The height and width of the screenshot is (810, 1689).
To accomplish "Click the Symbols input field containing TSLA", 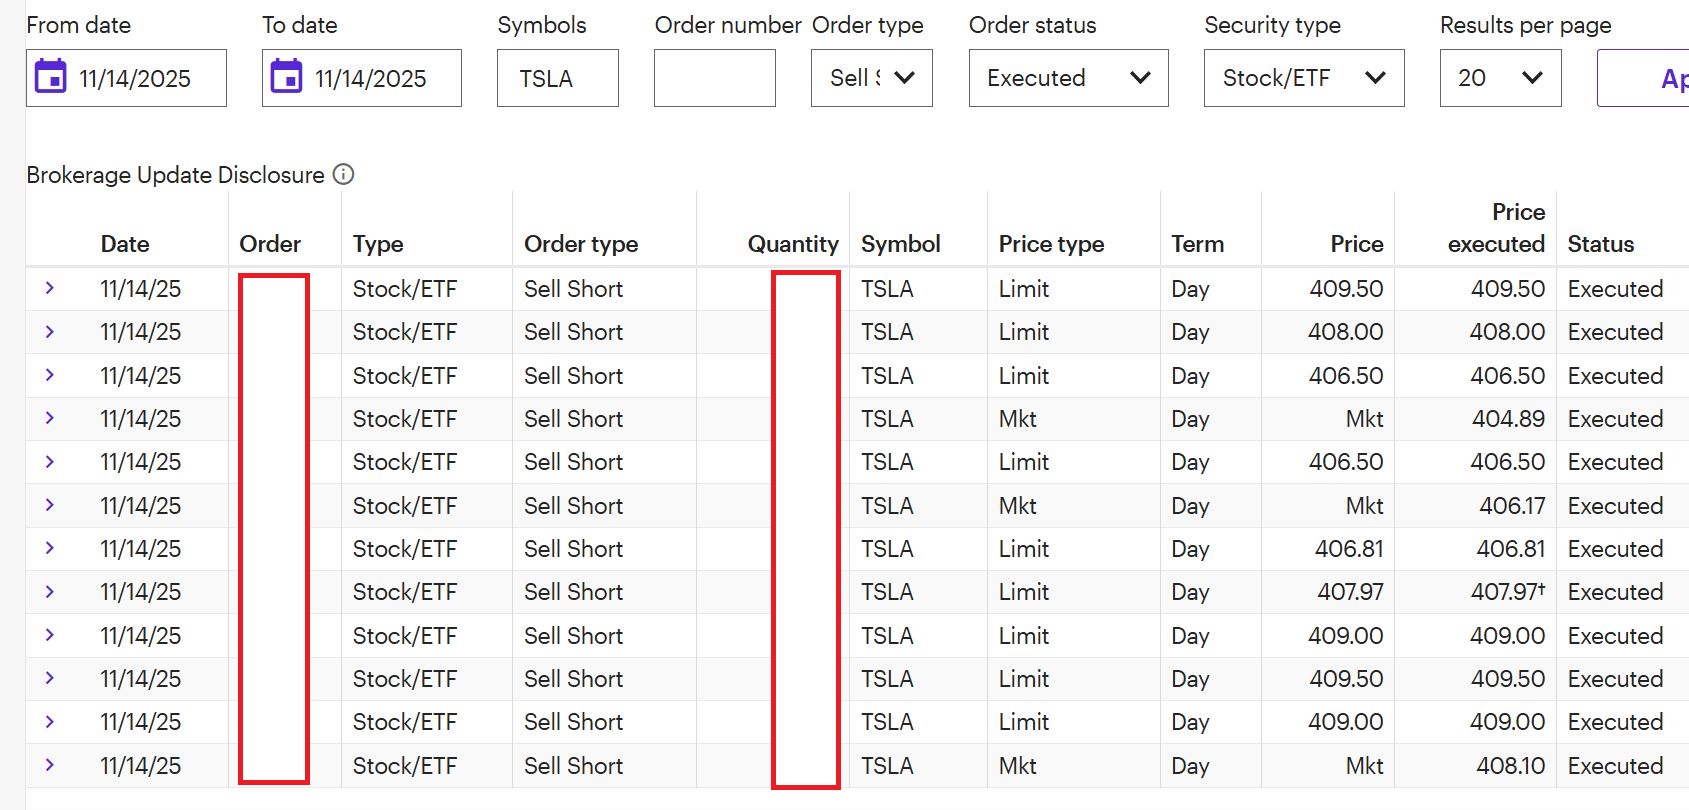I will (557, 78).
